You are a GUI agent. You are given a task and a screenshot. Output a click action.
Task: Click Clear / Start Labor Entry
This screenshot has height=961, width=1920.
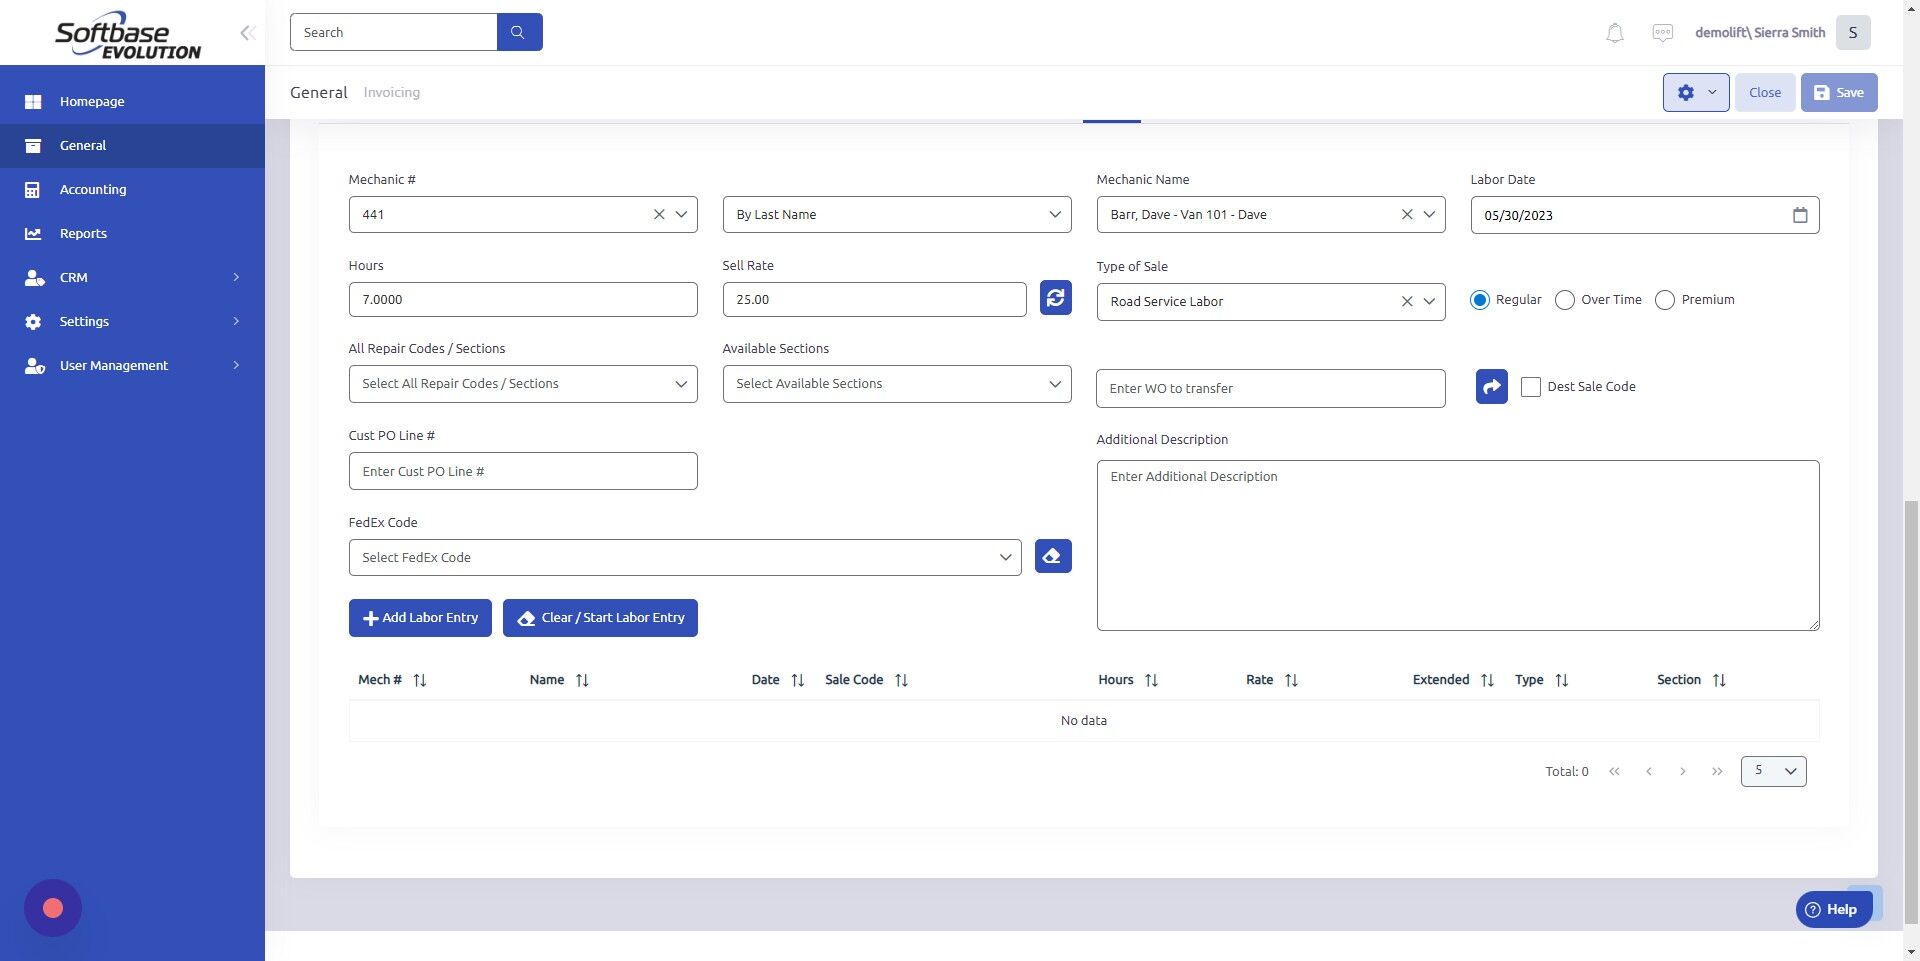(x=600, y=617)
